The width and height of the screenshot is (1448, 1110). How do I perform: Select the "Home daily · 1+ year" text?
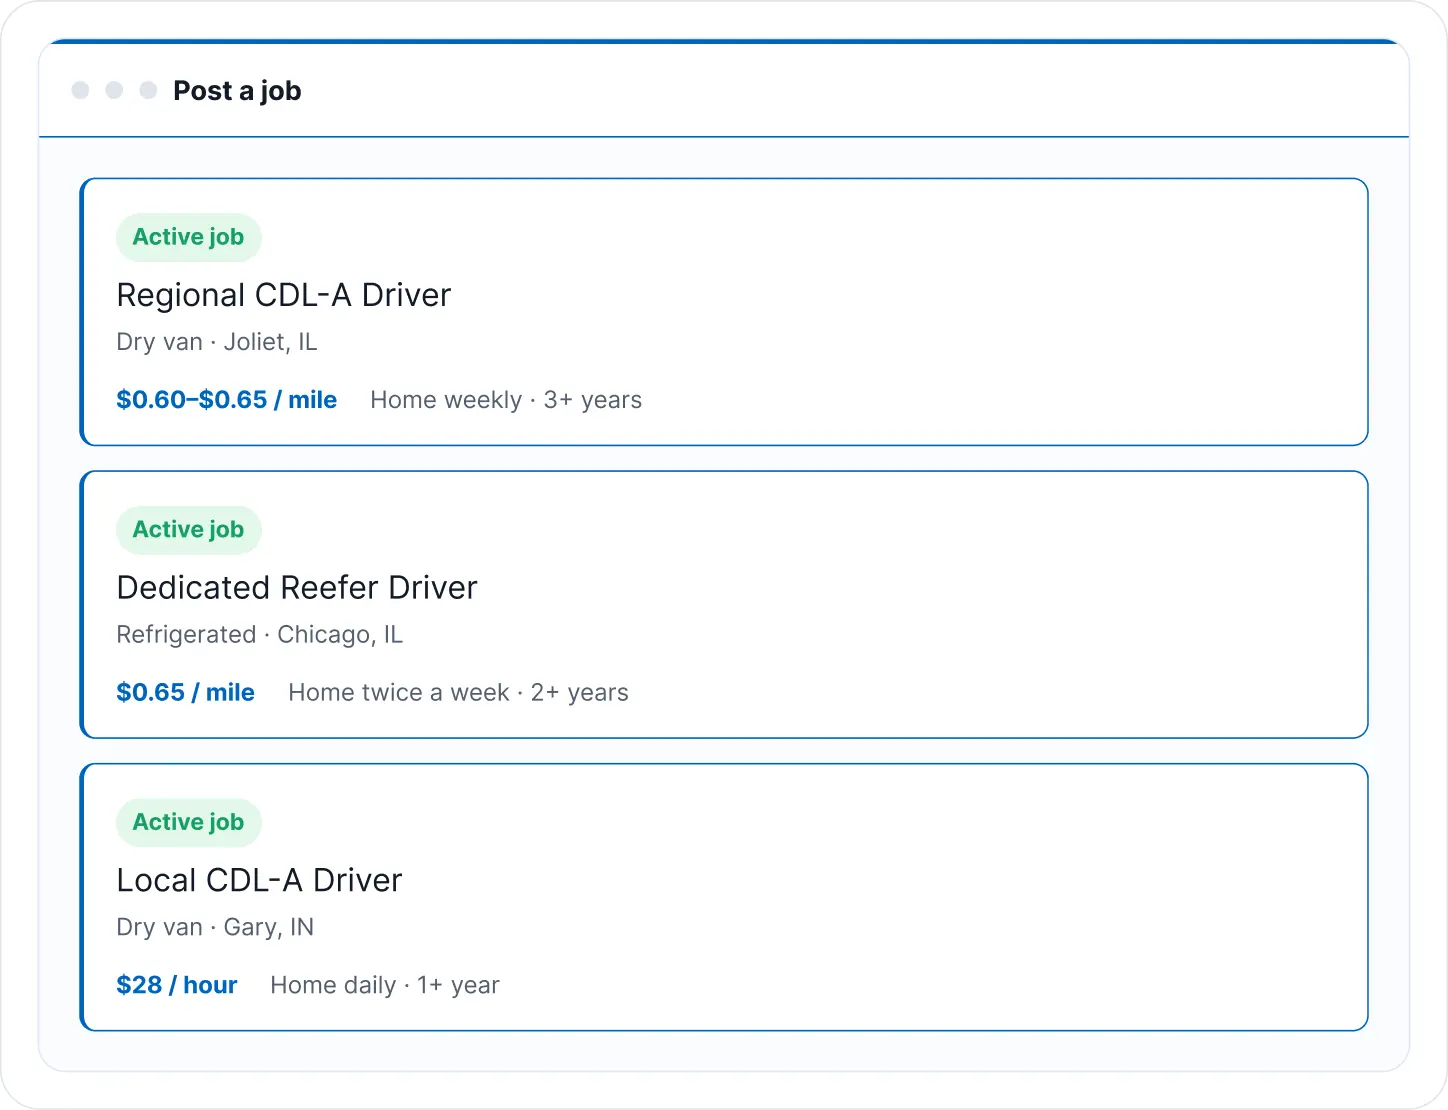click(385, 985)
